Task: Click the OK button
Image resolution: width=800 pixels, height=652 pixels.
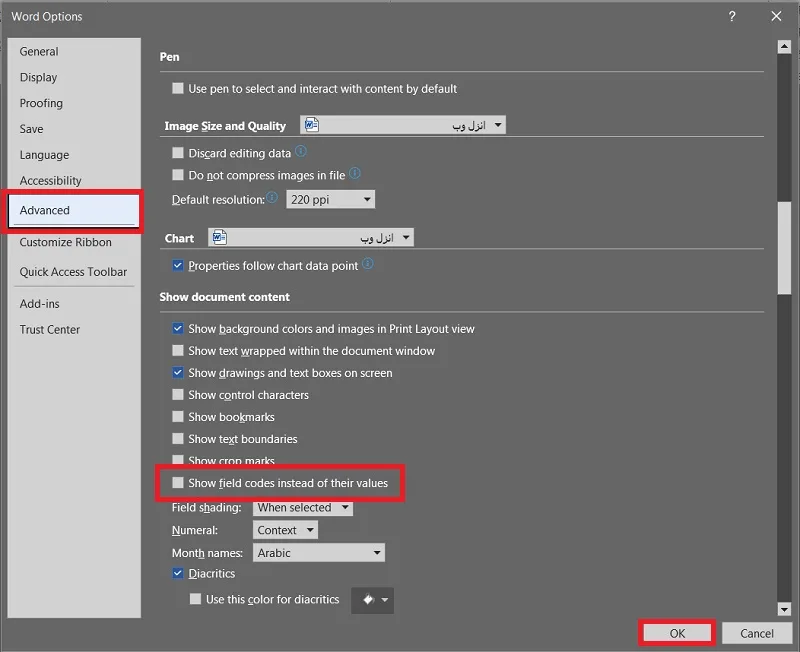Action: pos(677,633)
